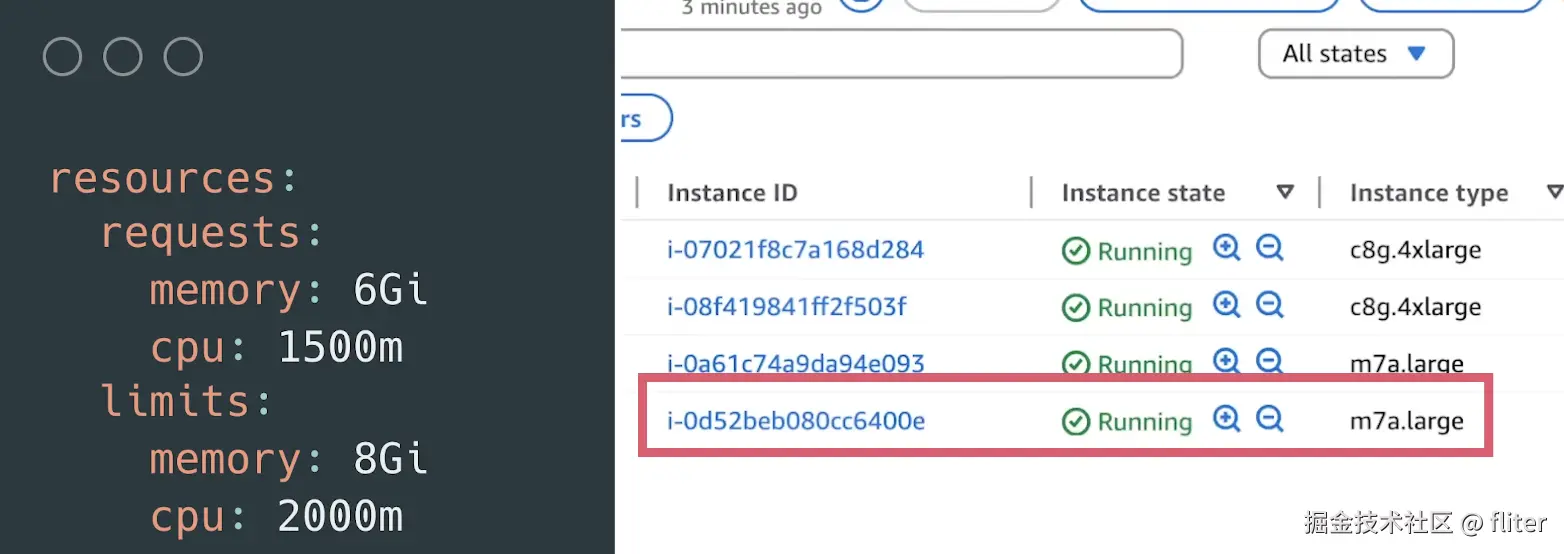This screenshot has height=554, width=1564.
Task: Open instance link i-07021f8c7a168d284
Action: [795, 249]
